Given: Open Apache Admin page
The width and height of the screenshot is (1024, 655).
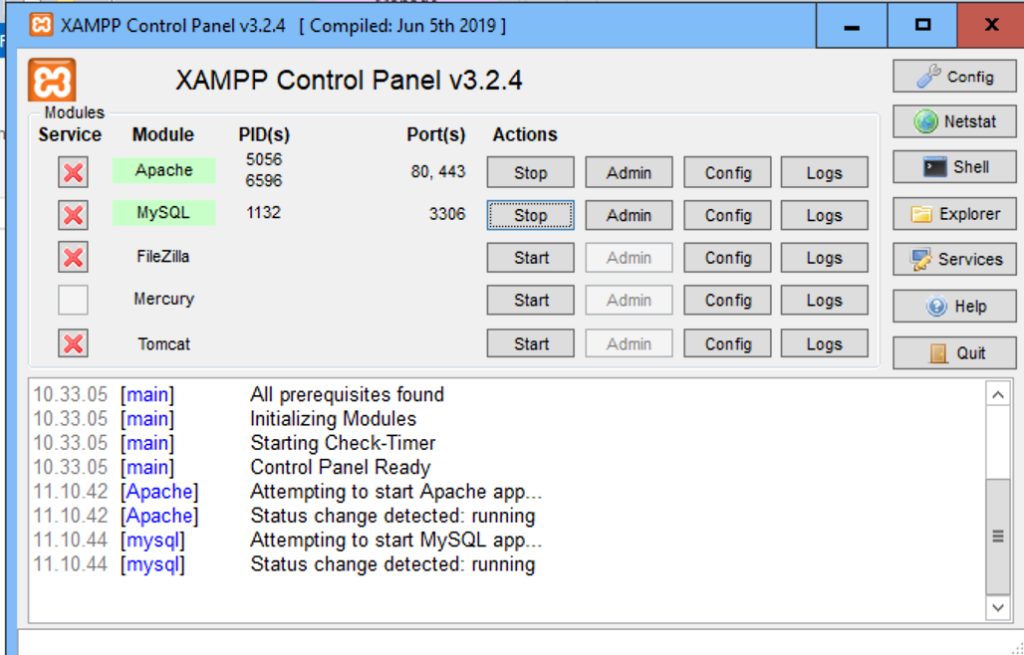Looking at the screenshot, I should click(x=629, y=172).
